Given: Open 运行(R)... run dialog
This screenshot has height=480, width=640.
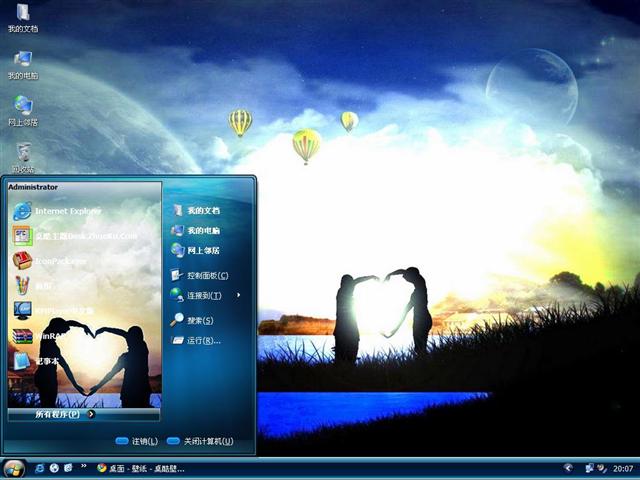Looking at the screenshot, I should [196, 340].
